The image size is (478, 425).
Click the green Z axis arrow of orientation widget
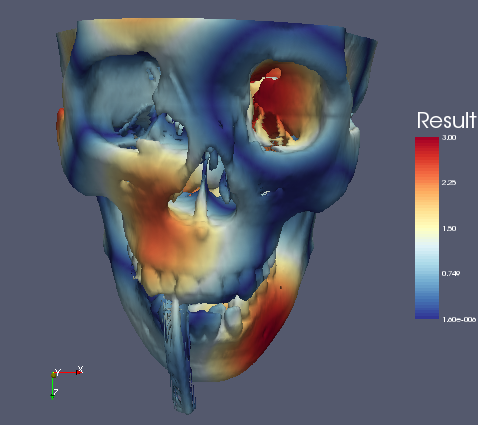tap(53, 388)
